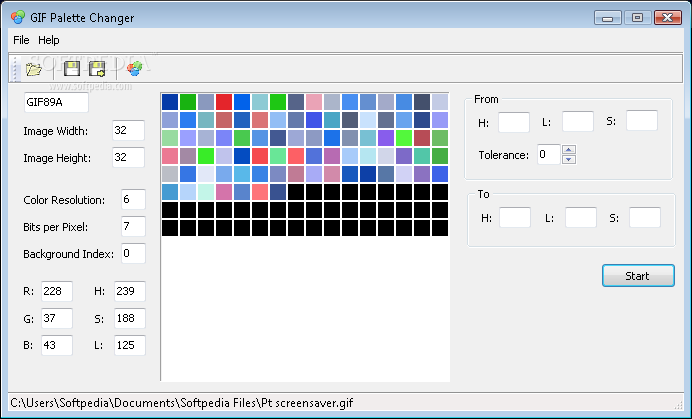The image size is (692, 419).
Task: Click the Save floppy disk icon
Action: (x=71, y=69)
